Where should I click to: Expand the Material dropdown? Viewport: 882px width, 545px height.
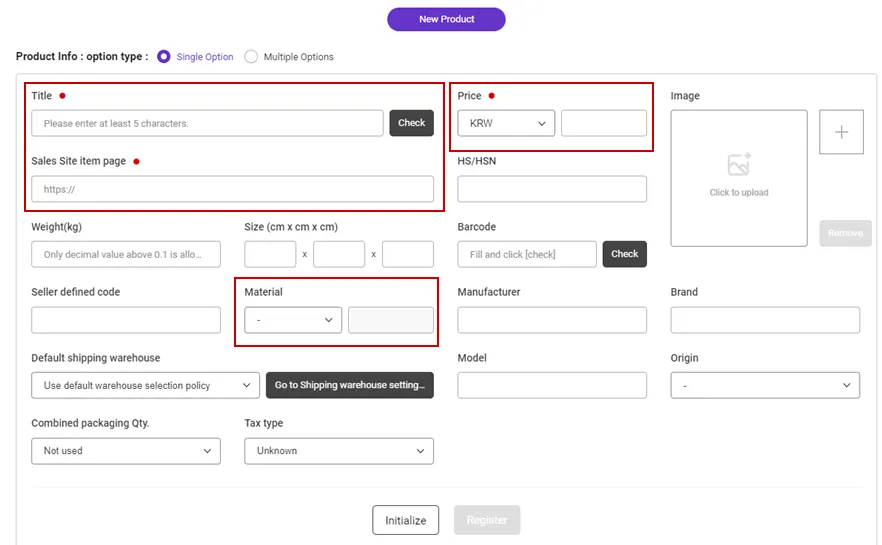[292, 320]
